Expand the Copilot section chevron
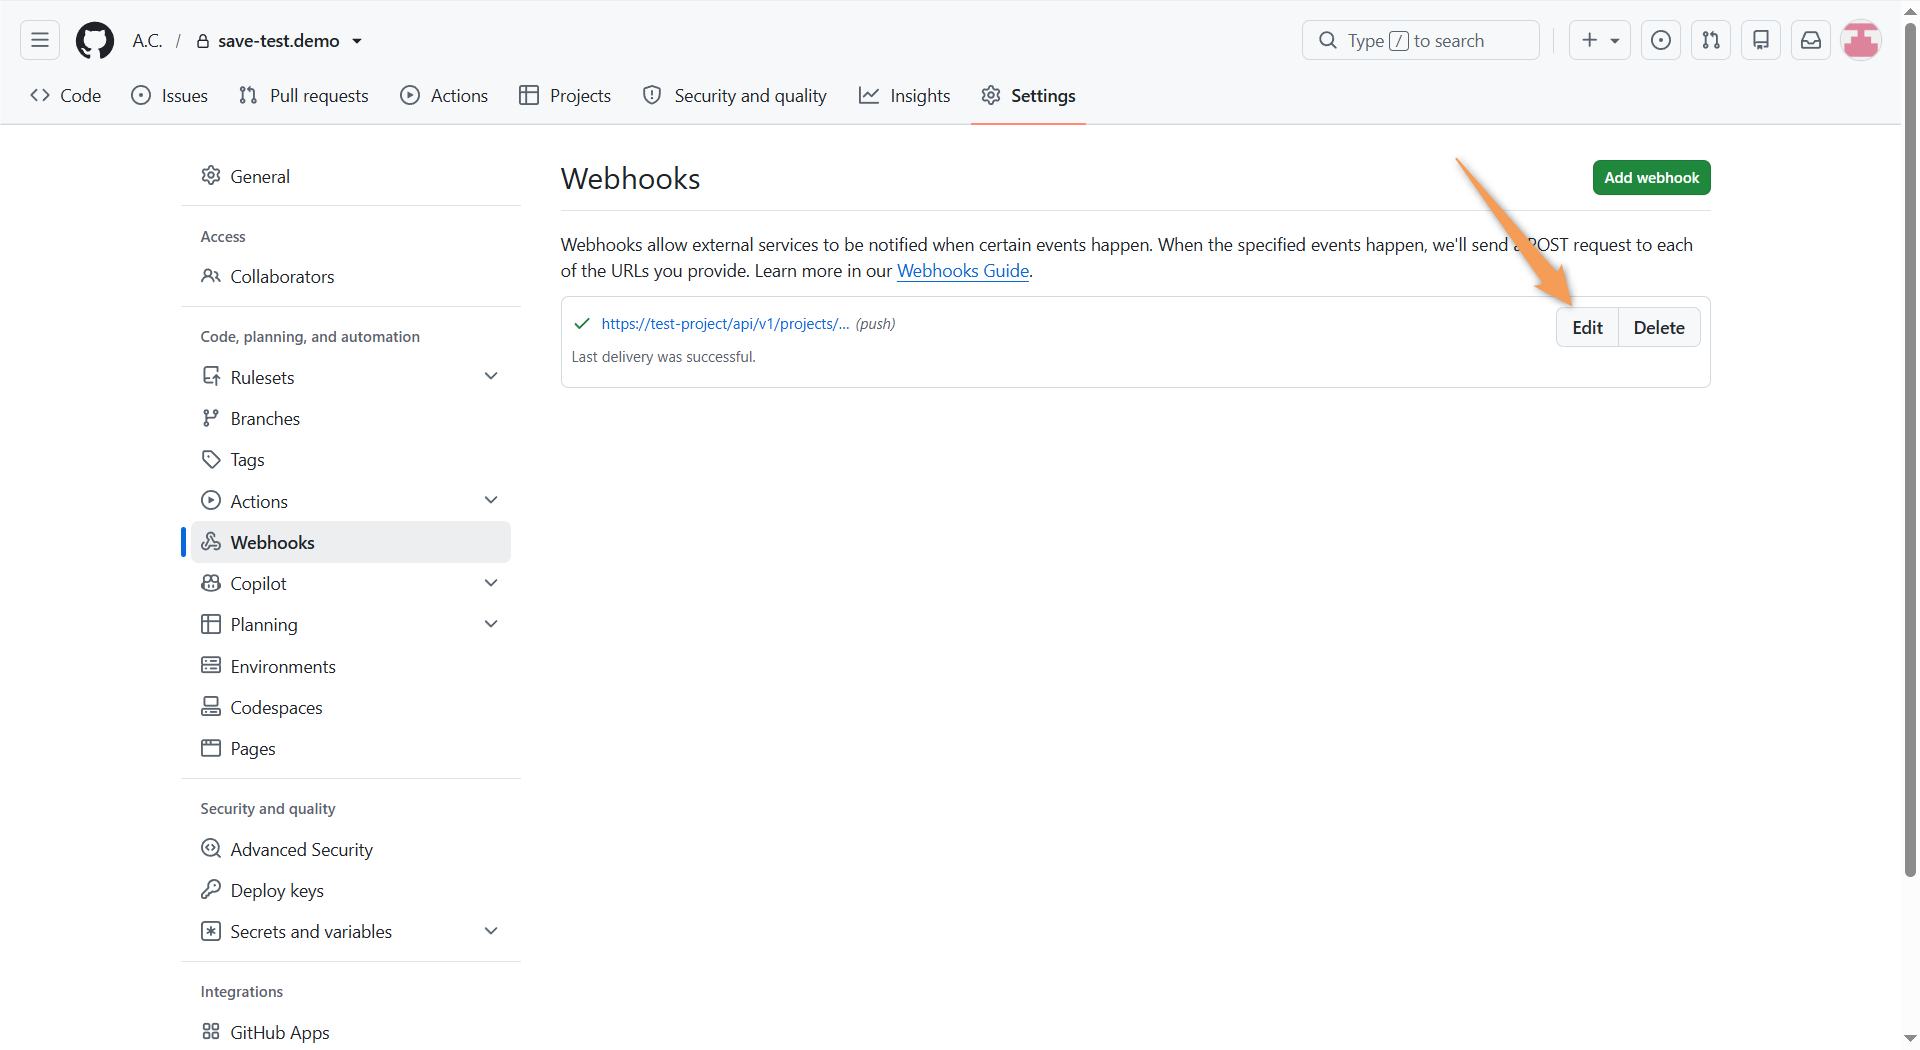1920x1050 pixels. tap(491, 583)
